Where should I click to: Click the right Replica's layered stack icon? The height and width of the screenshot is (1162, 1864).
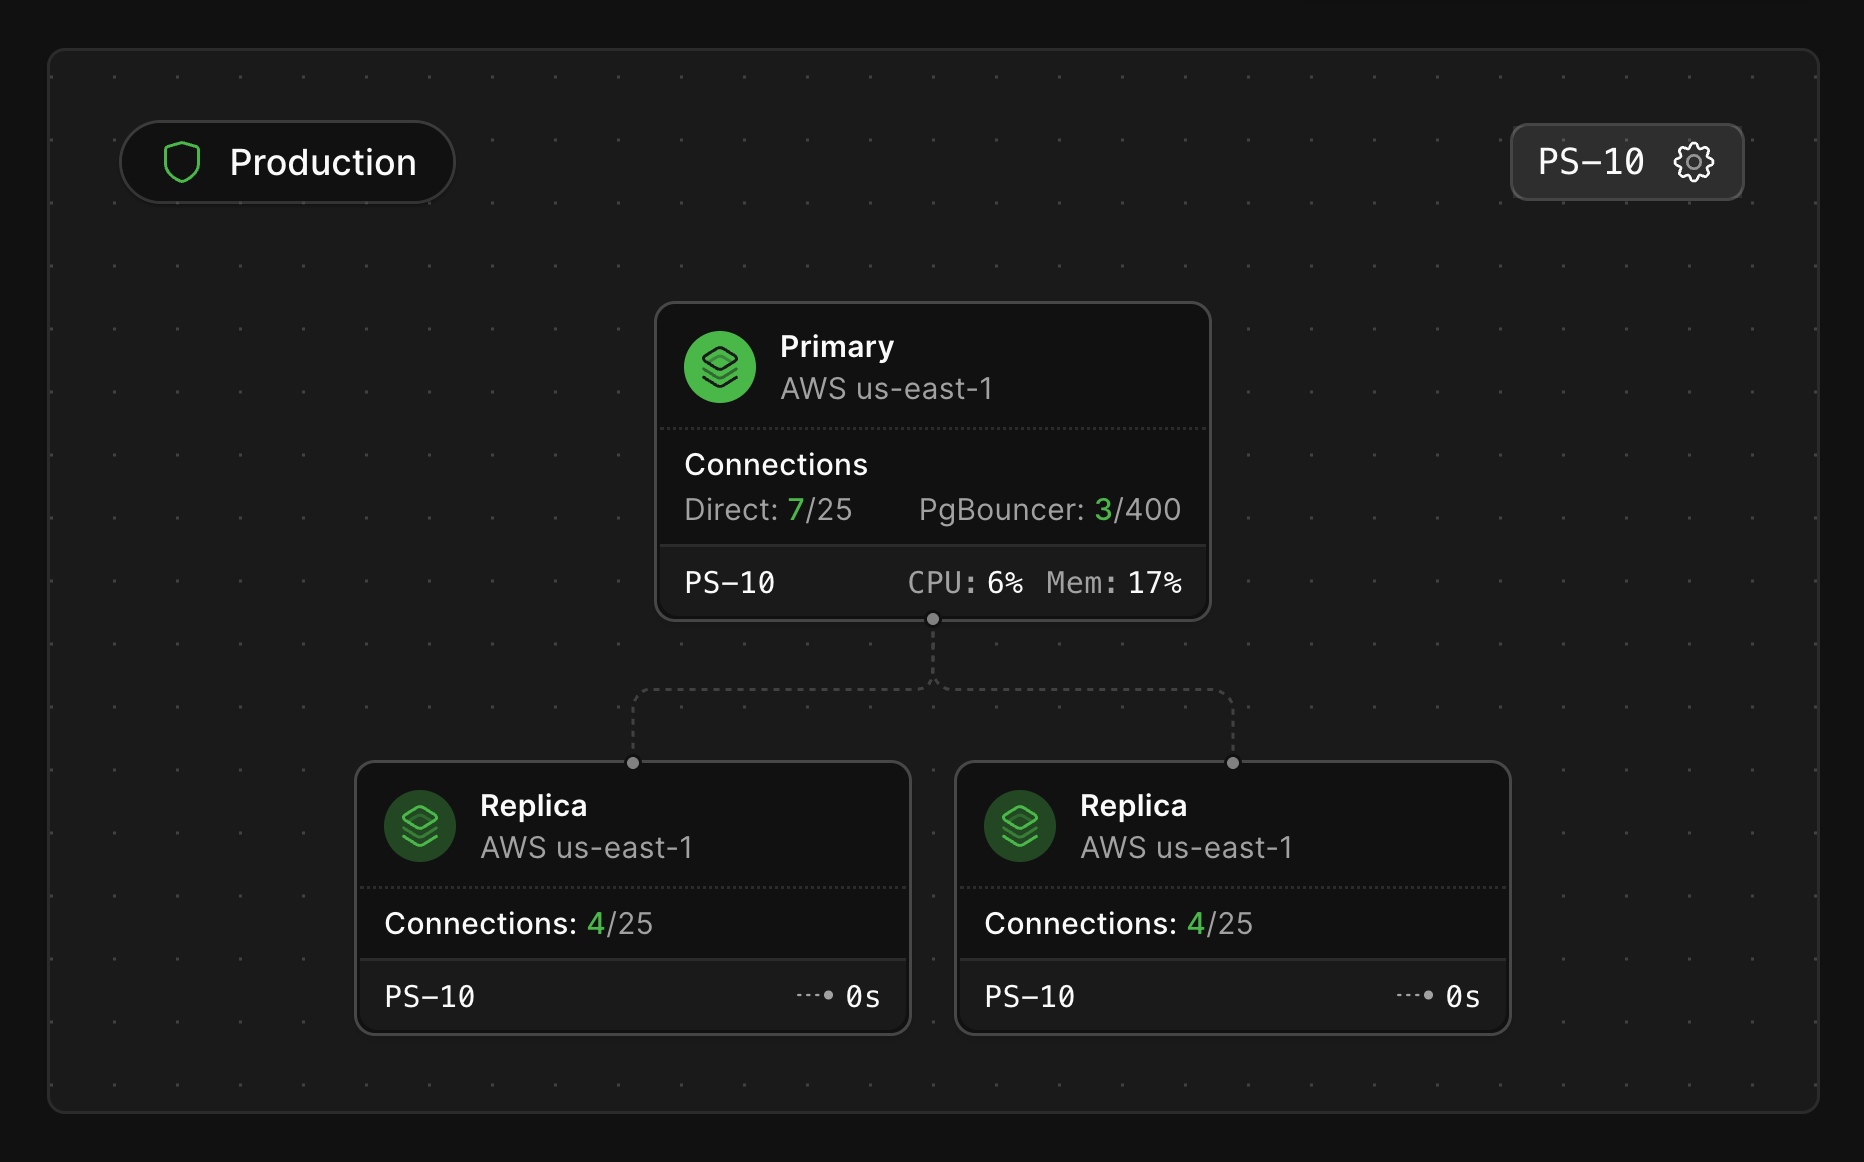coord(1020,826)
